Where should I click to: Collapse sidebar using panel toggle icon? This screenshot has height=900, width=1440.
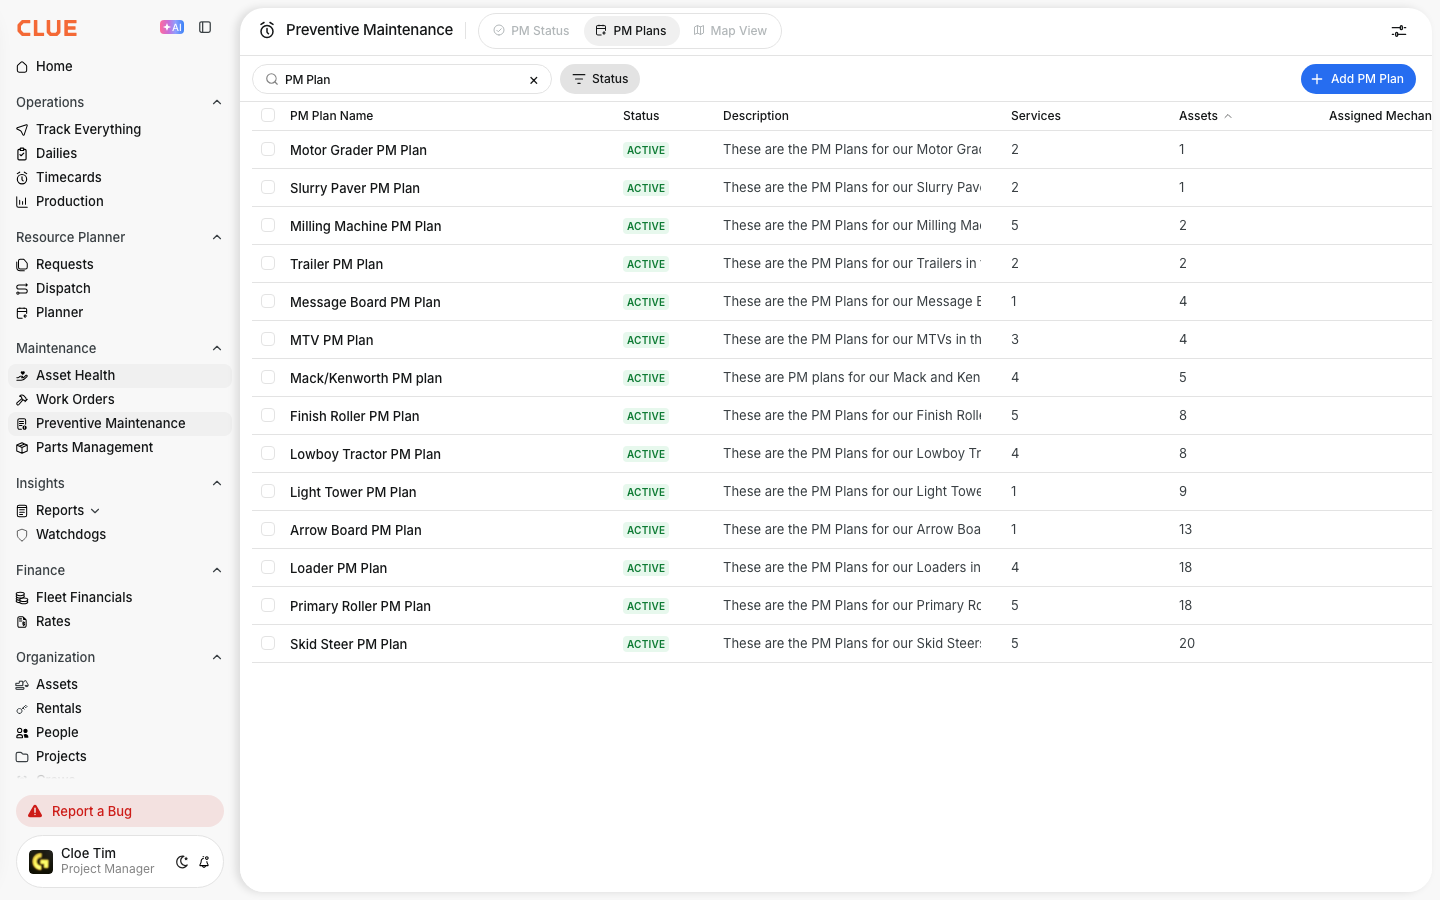205,27
